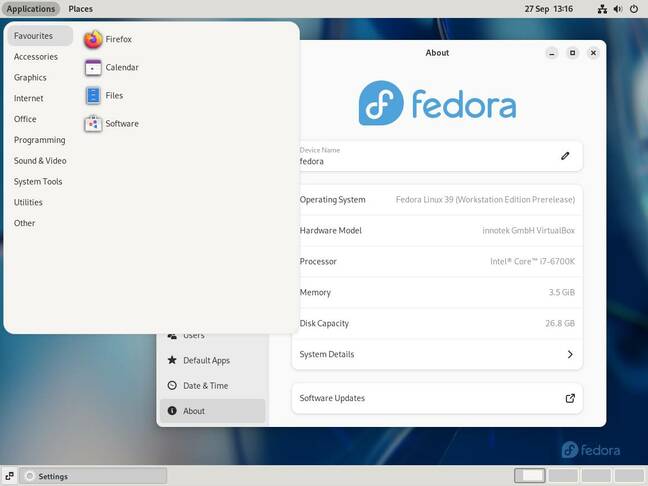Open the Software Updates row
648x486 pixels.
pos(437,398)
